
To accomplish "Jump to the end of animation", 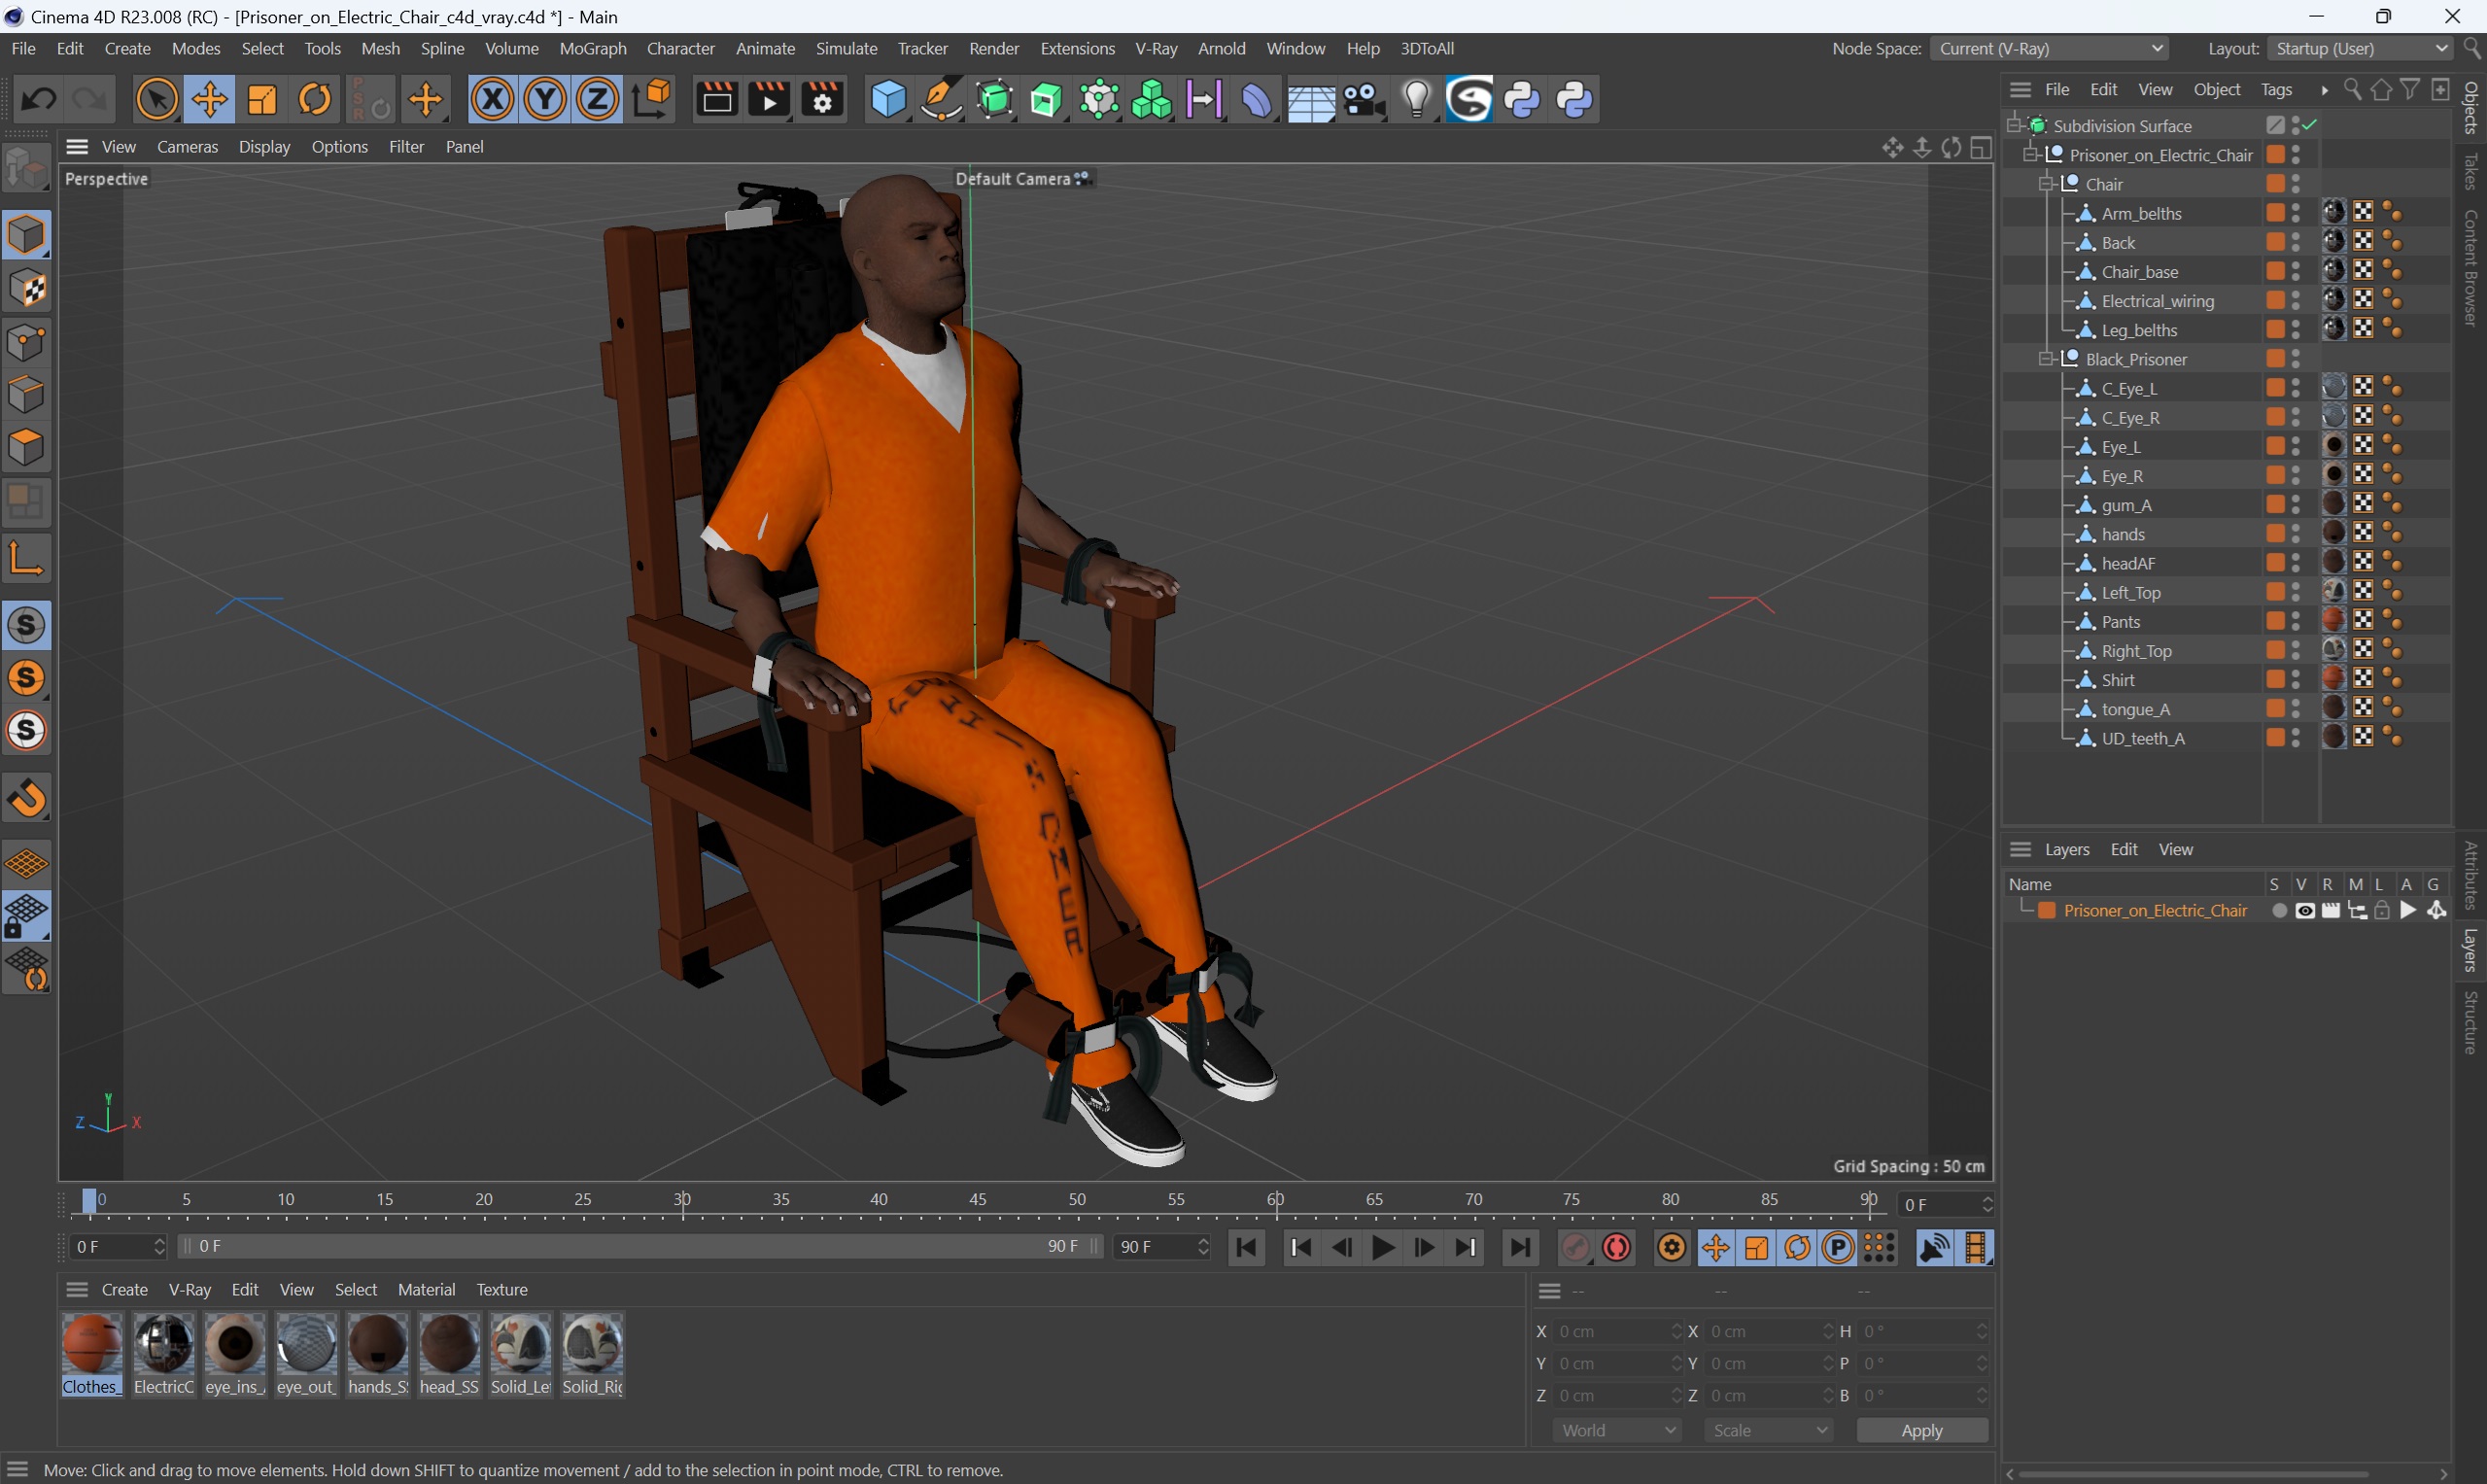I will pos(1520,1247).
